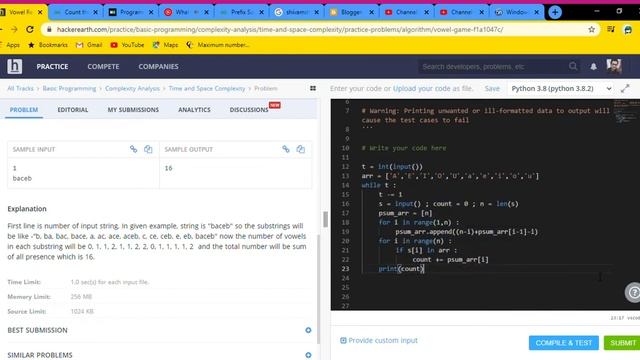Toggle Provide custom input checkbox
640x360 pixels.
tap(343, 340)
